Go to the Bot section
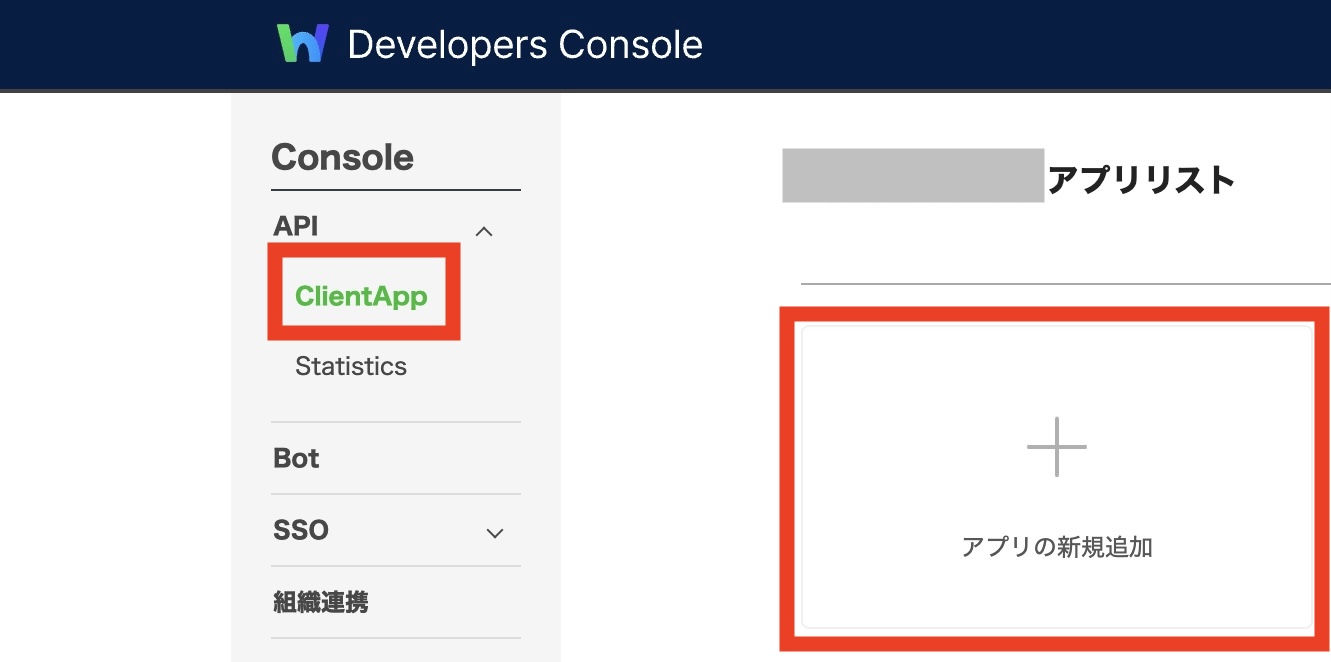The height and width of the screenshot is (662, 1331). coord(296,458)
